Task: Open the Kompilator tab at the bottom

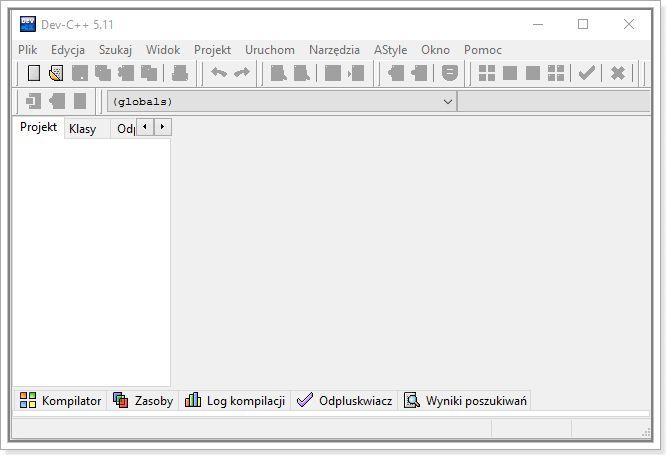Action: coord(60,401)
